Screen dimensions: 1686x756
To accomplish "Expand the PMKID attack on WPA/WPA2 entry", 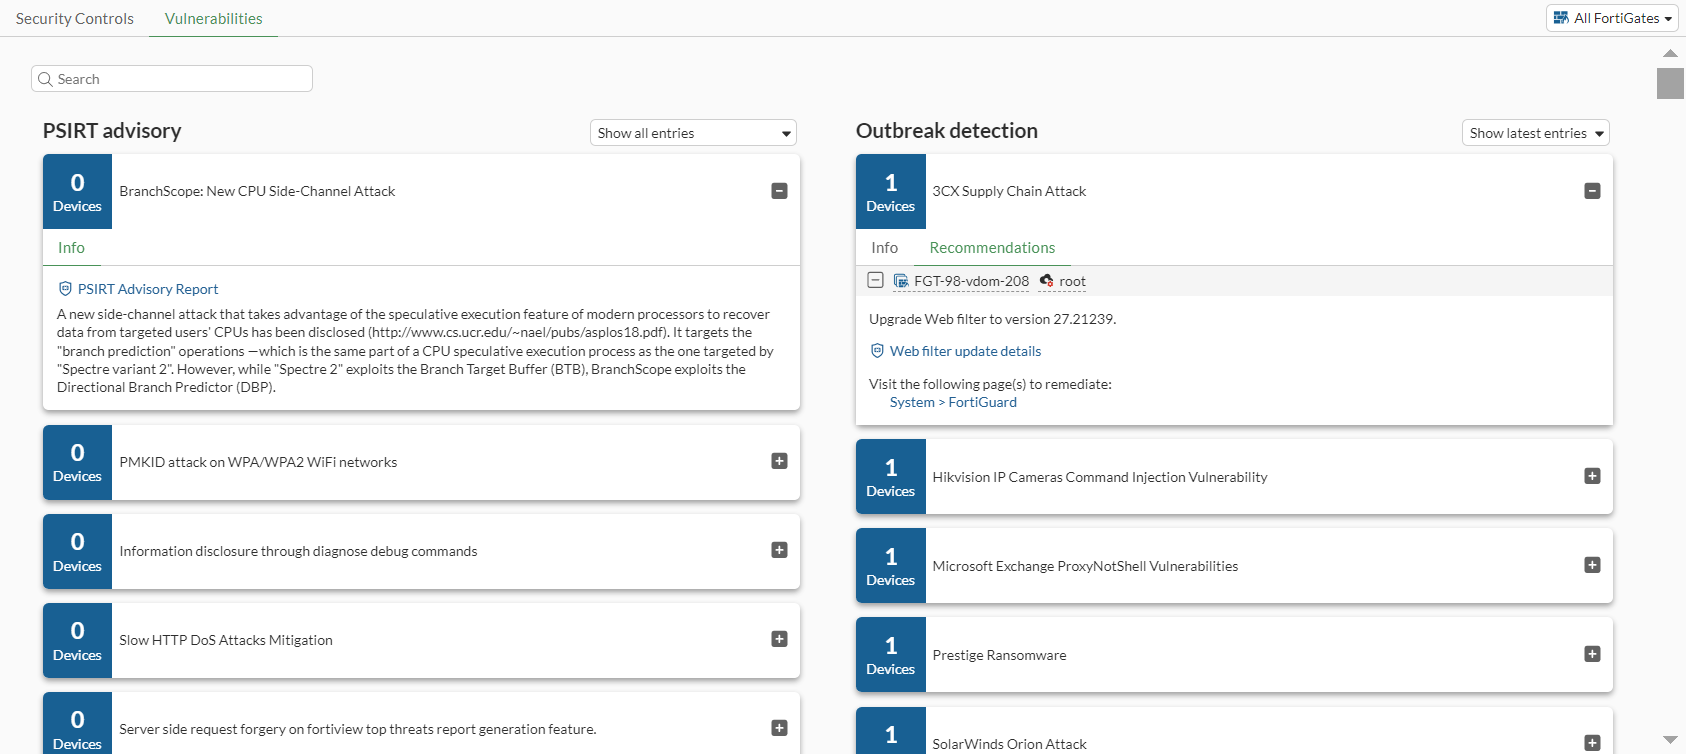I will (779, 461).
